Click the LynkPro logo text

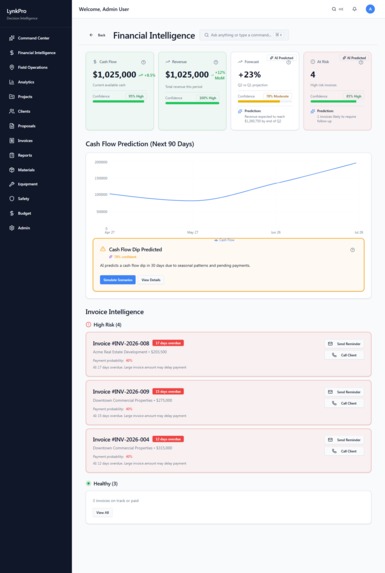coord(16,11)
